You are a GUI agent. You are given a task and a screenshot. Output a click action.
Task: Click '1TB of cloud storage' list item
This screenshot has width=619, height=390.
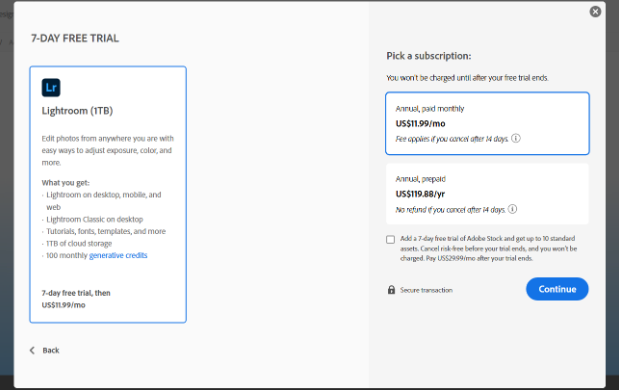pos(79,244)
